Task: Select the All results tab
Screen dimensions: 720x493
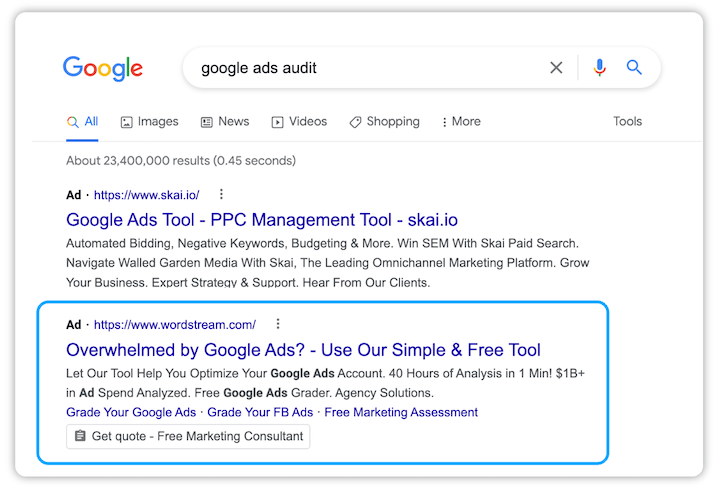Action: 82,122
